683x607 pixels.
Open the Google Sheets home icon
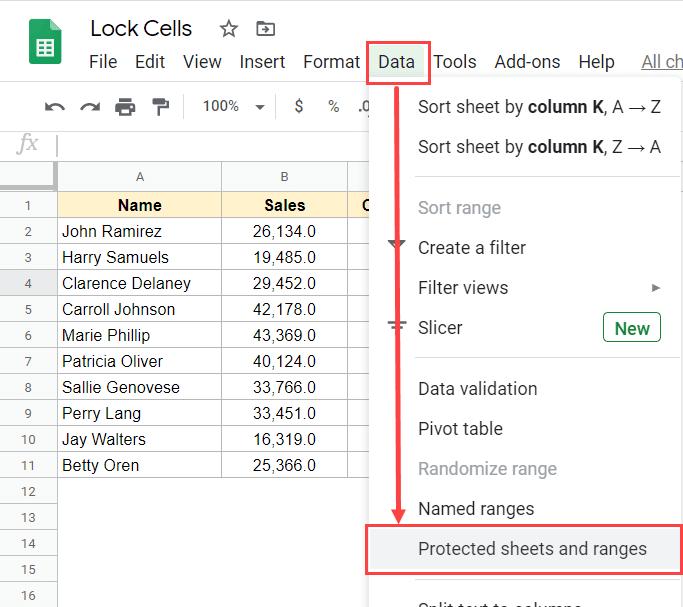click(45, 42)
